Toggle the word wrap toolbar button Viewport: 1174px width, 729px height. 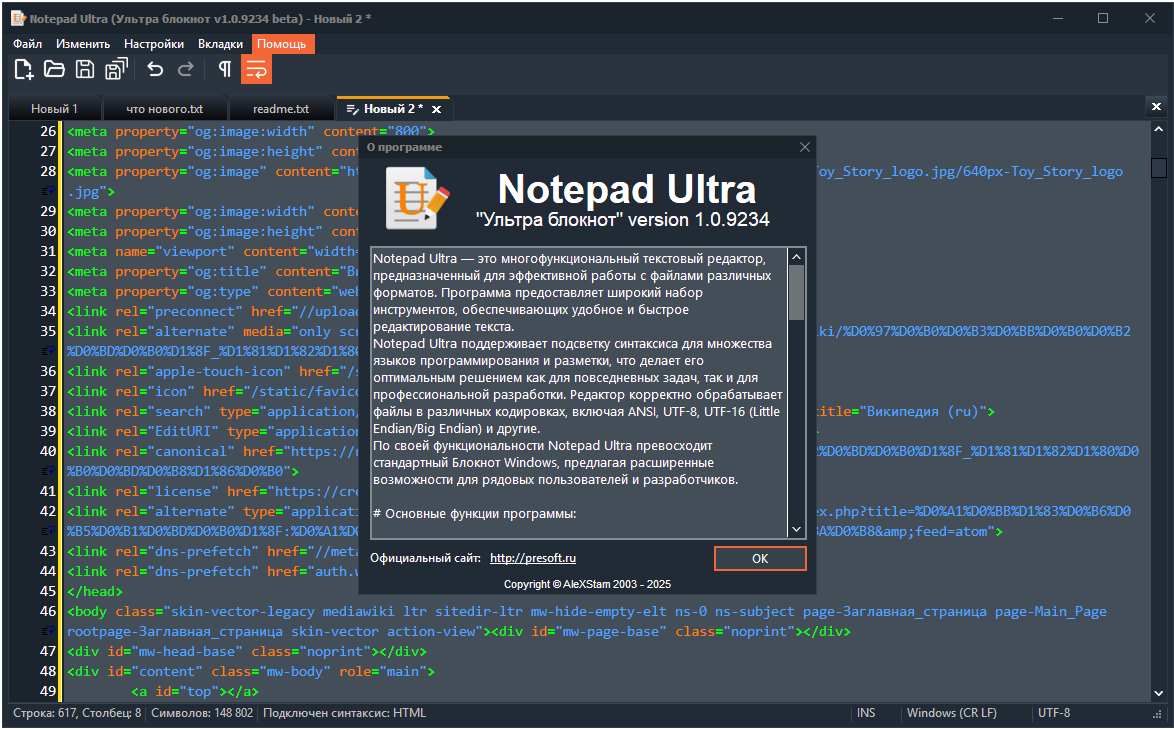coord(256,69)
